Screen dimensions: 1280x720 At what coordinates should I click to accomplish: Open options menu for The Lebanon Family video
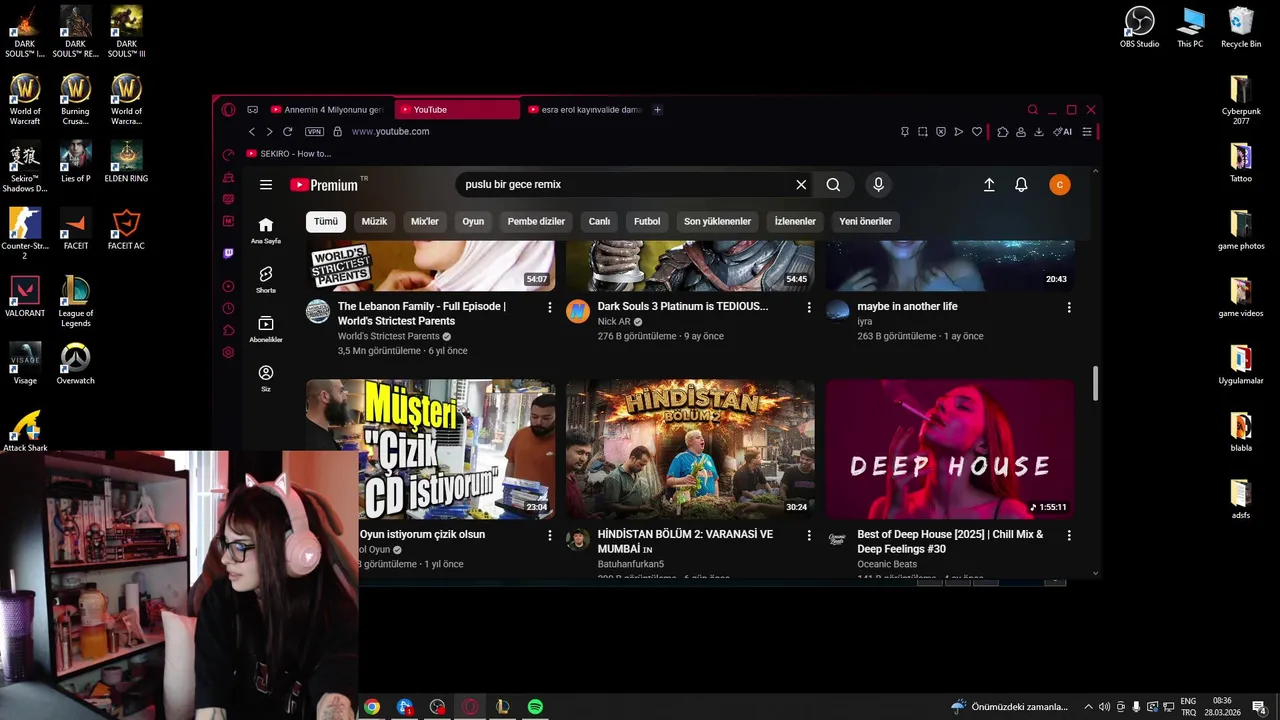(549, 307)
